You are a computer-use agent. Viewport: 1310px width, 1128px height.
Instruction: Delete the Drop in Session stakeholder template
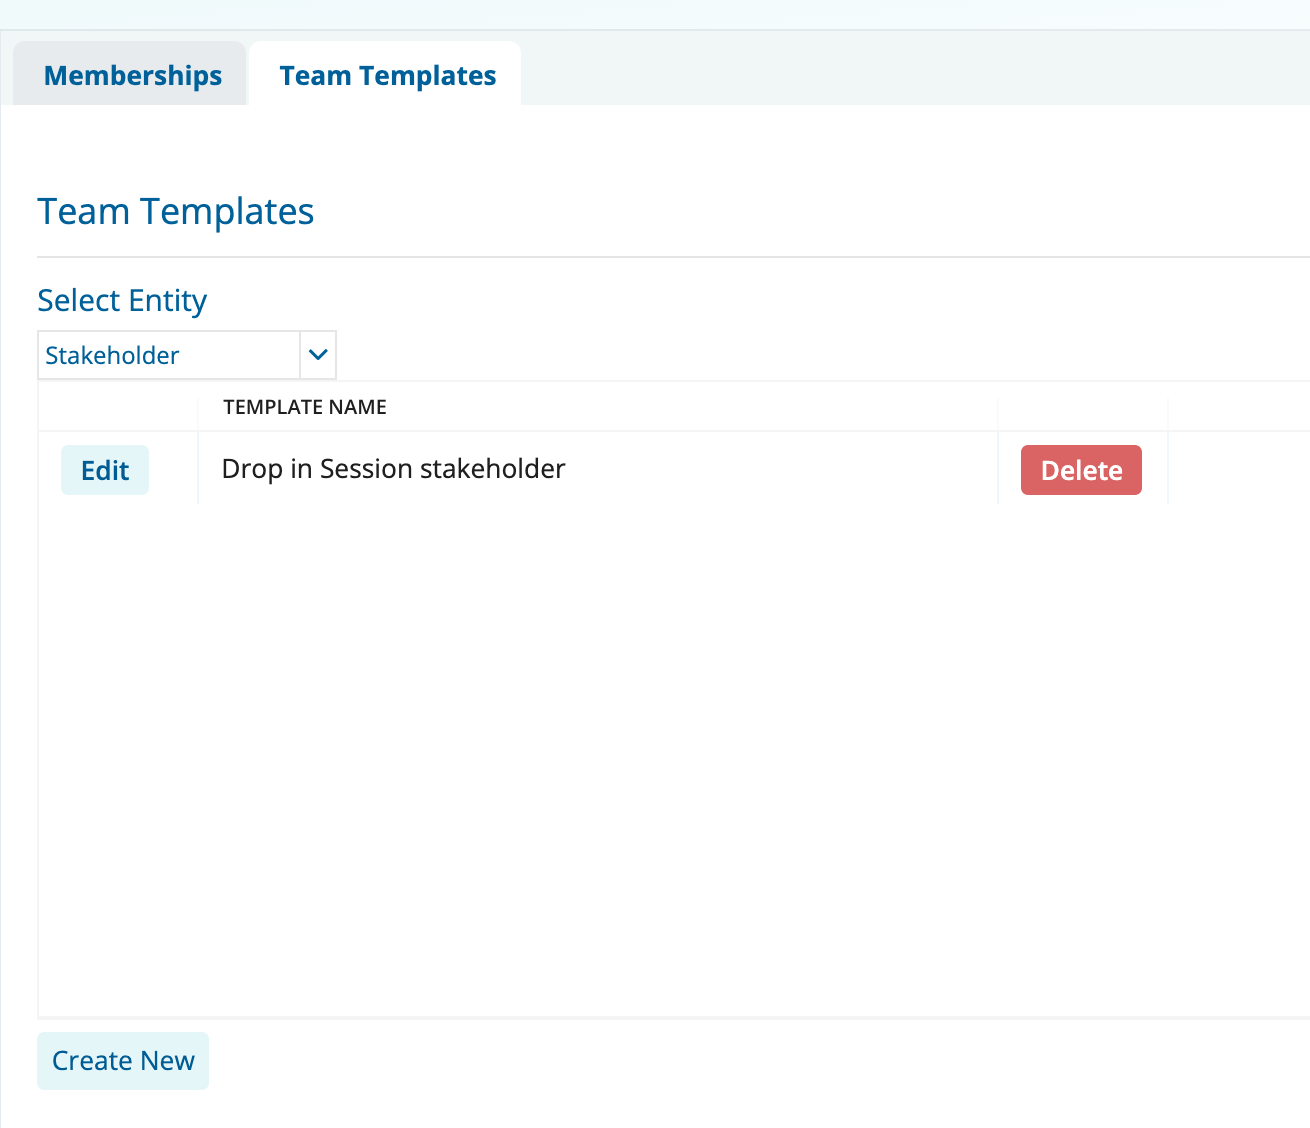[x=1081, y=470]
